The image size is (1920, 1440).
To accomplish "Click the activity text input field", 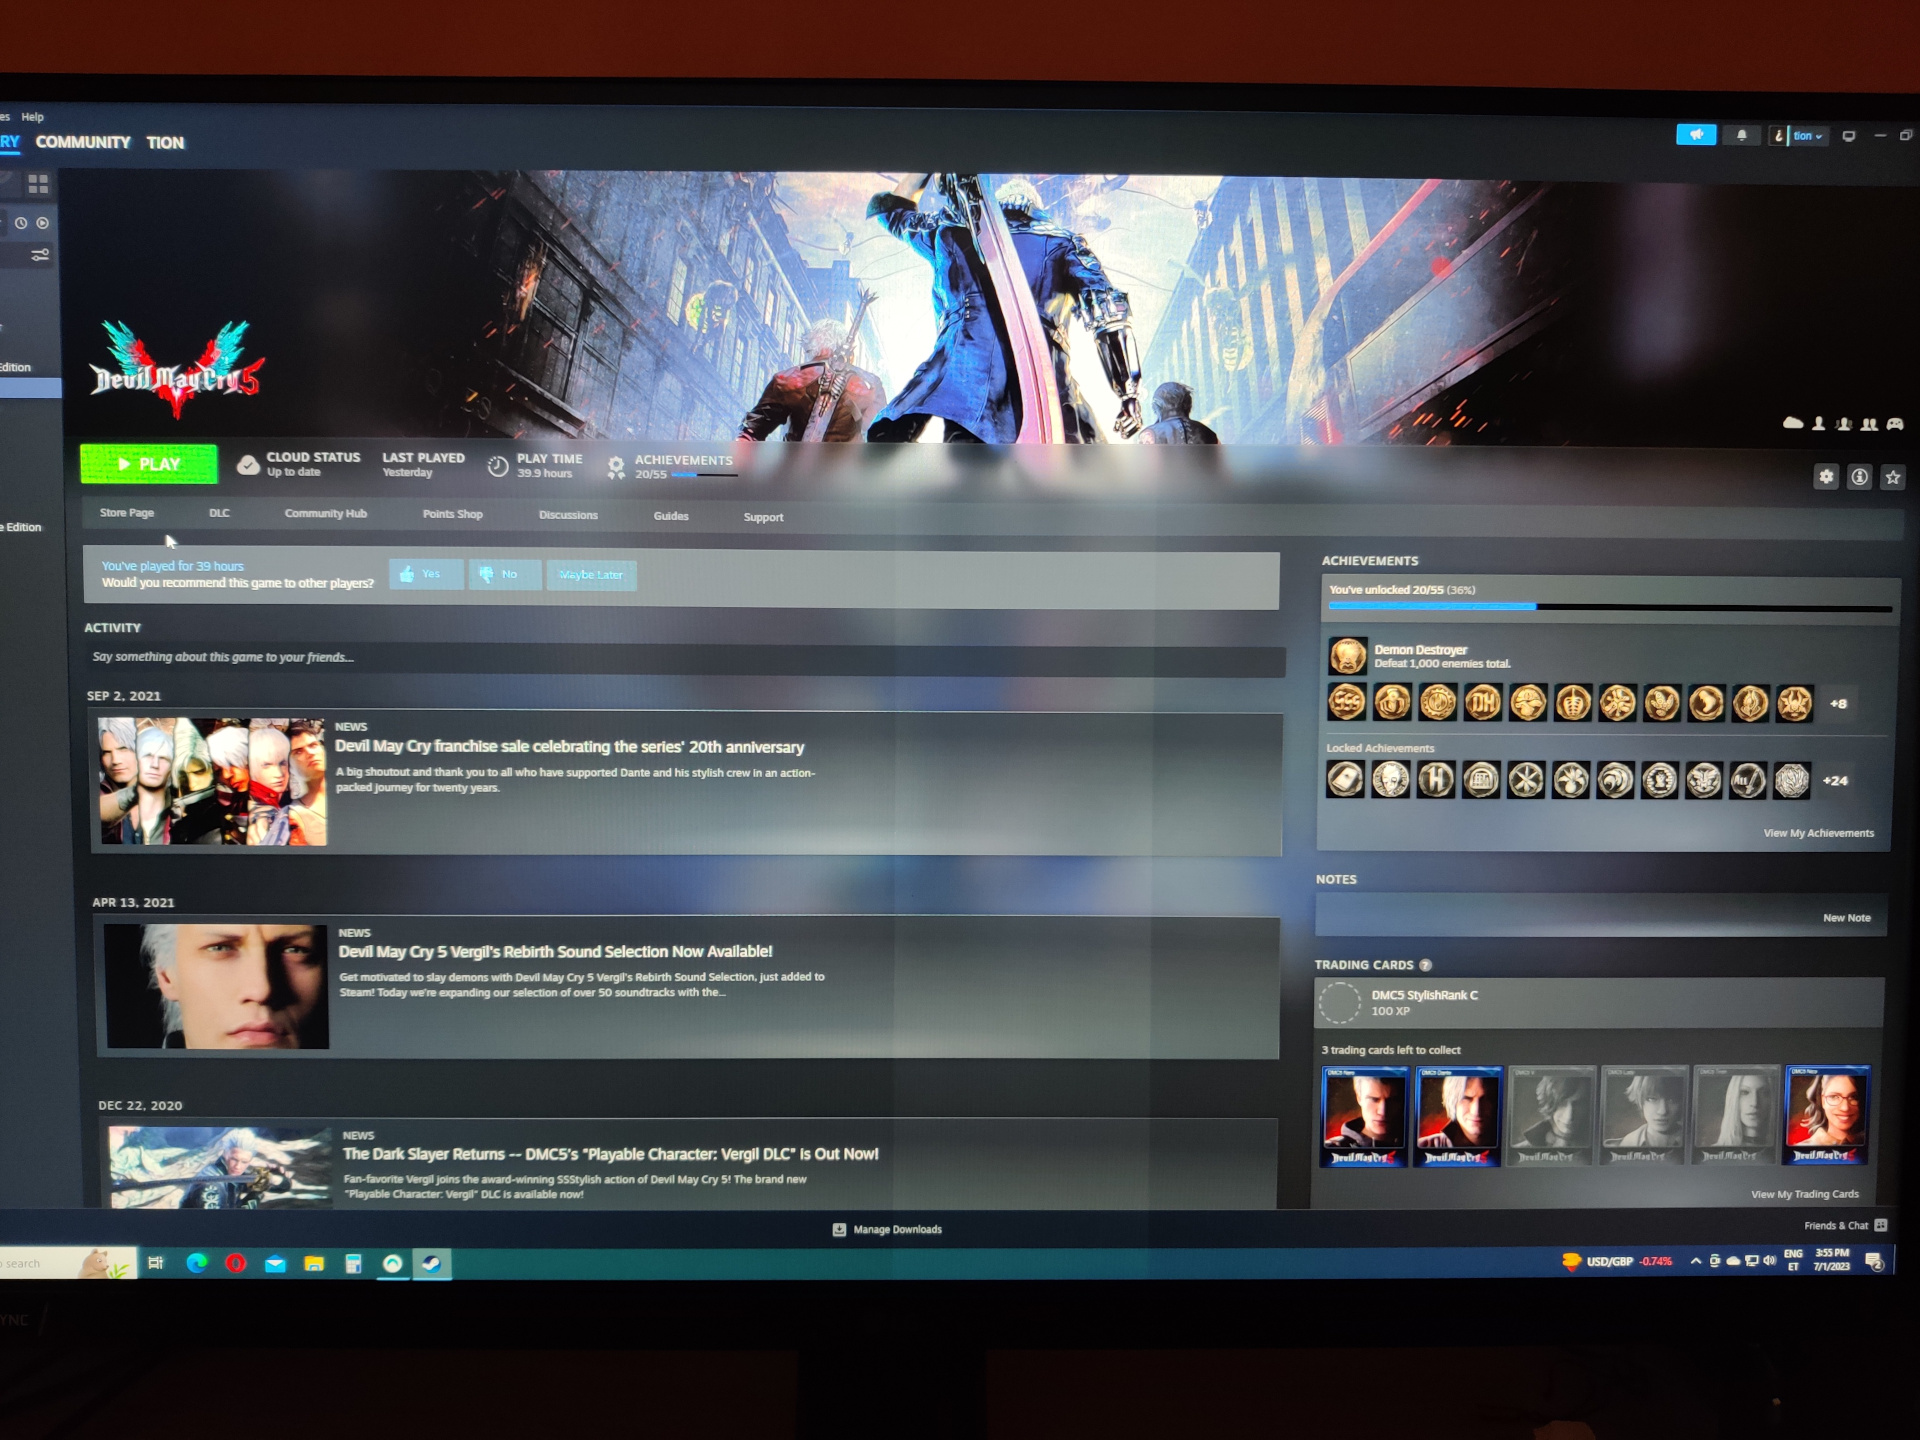I will [x=685, y=658].
